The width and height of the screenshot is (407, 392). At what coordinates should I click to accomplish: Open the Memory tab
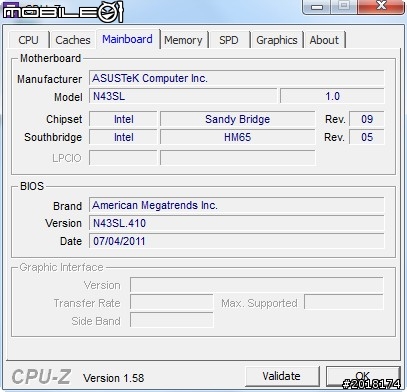point(183,40)
